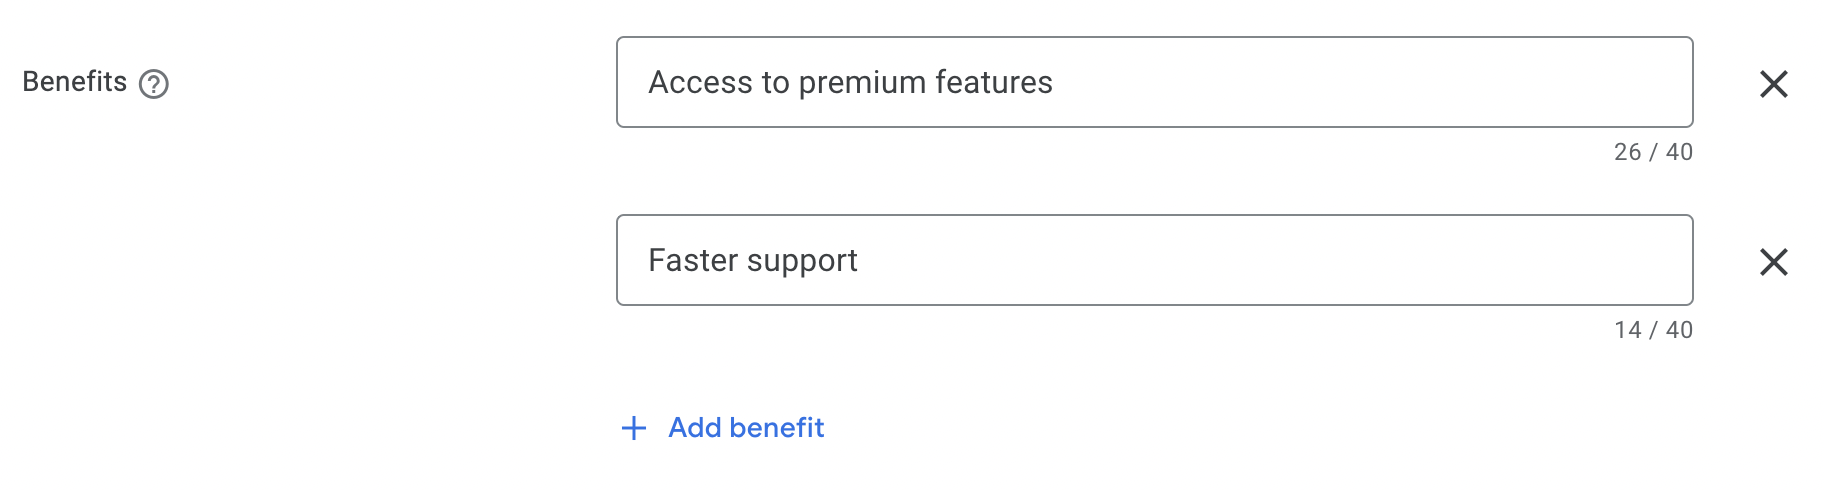Click the Benefits help question-mark icon
The width and height of the screenshot is (1824, 490).
point(153,84)
